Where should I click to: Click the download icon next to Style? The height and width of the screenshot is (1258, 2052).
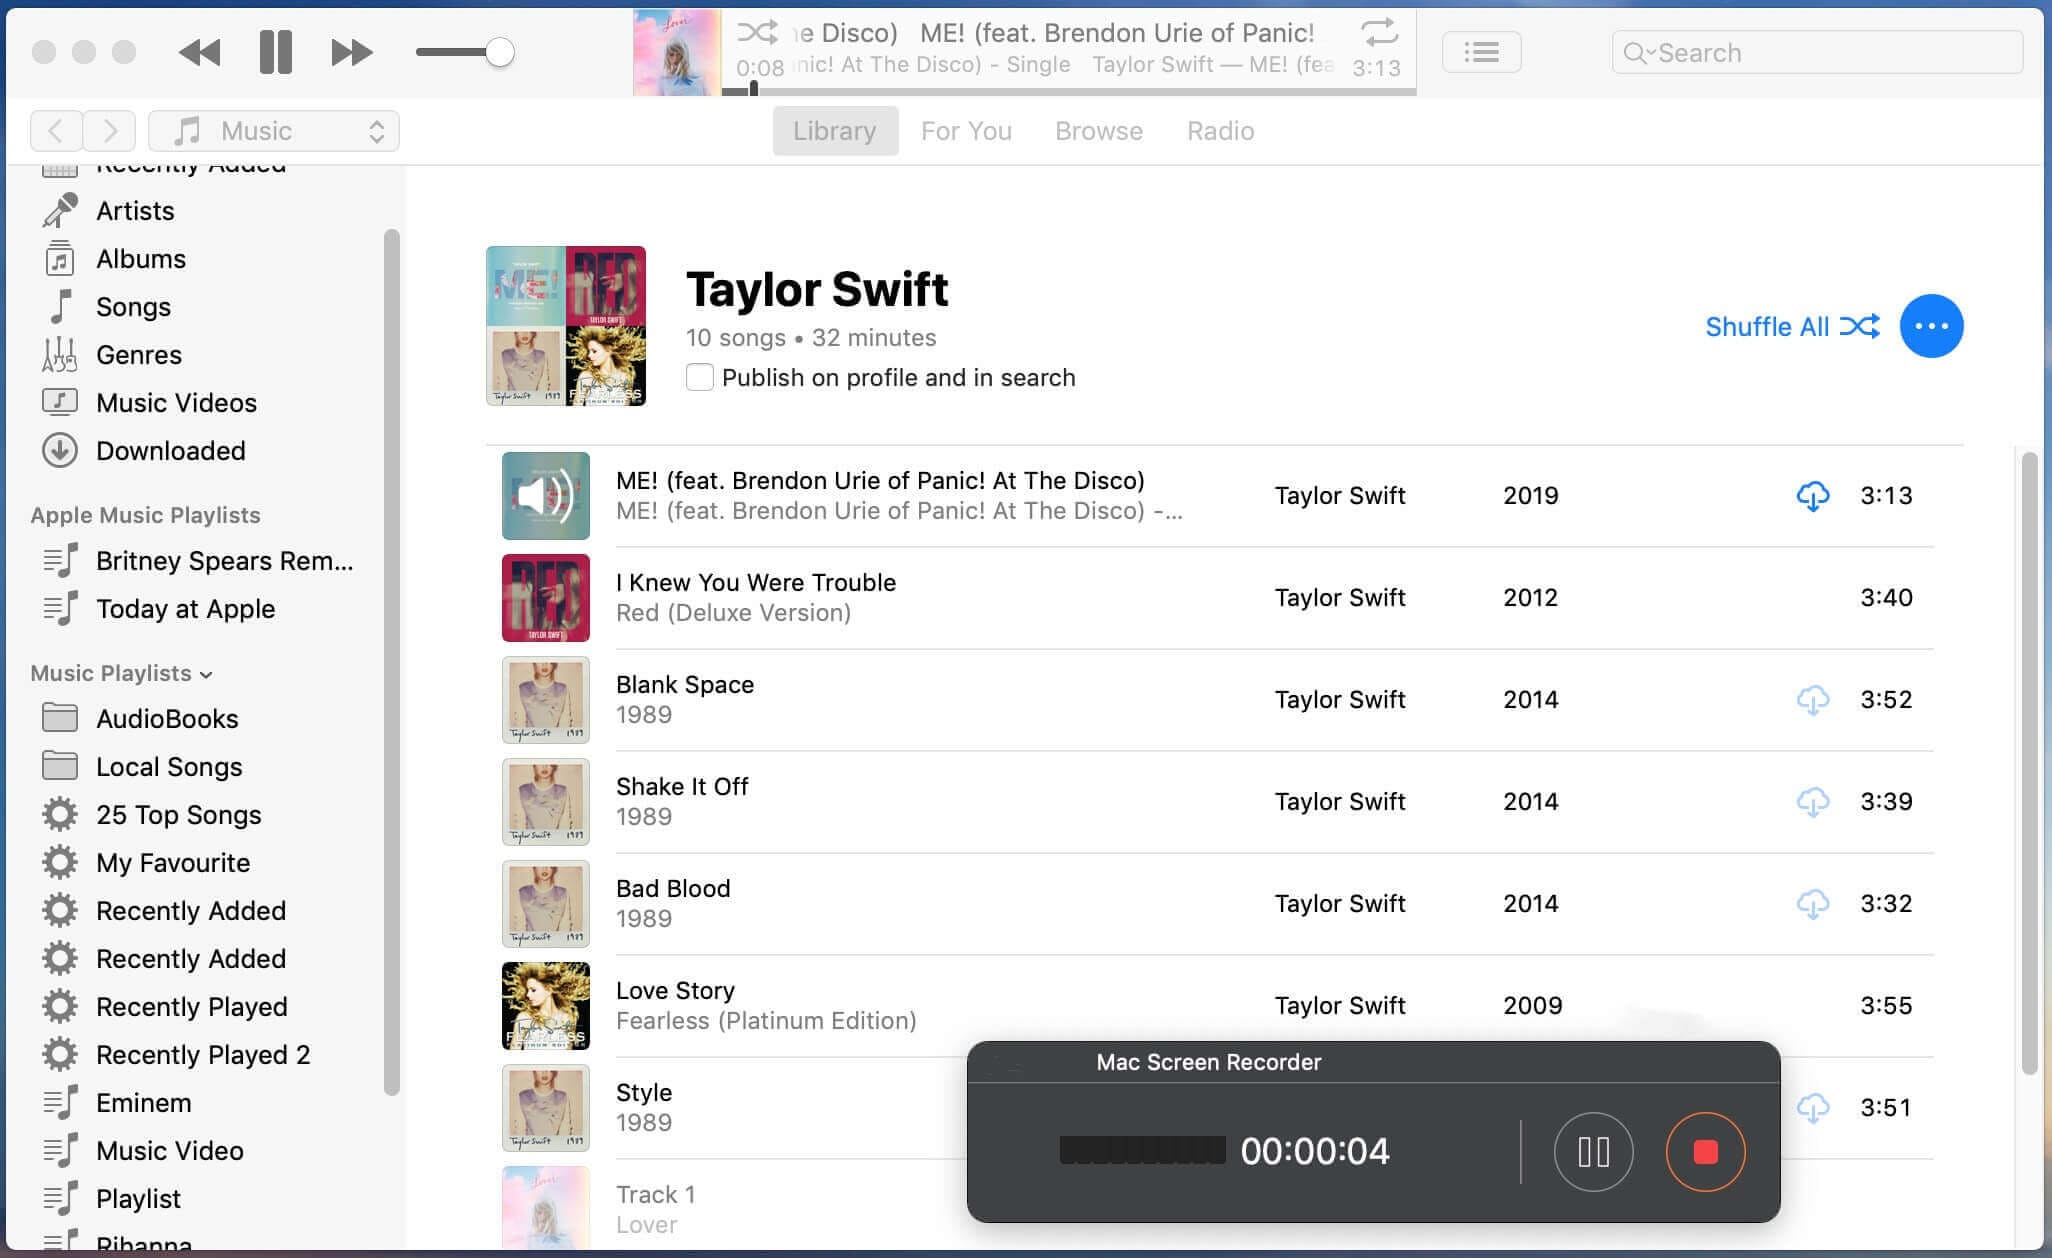[1813, 1107]
